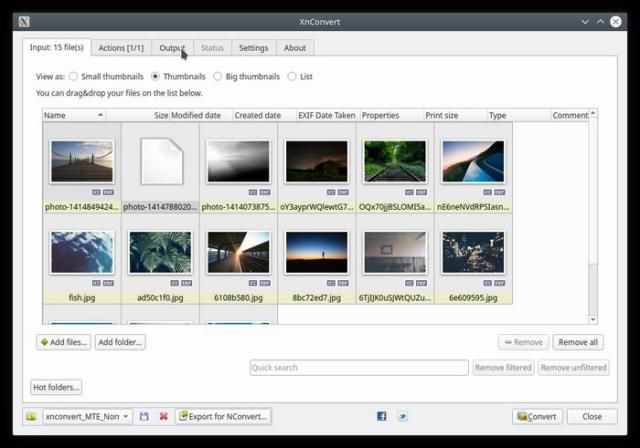Click Add files with the green plus
Viewport: 640px width, 448px height.
63,342
